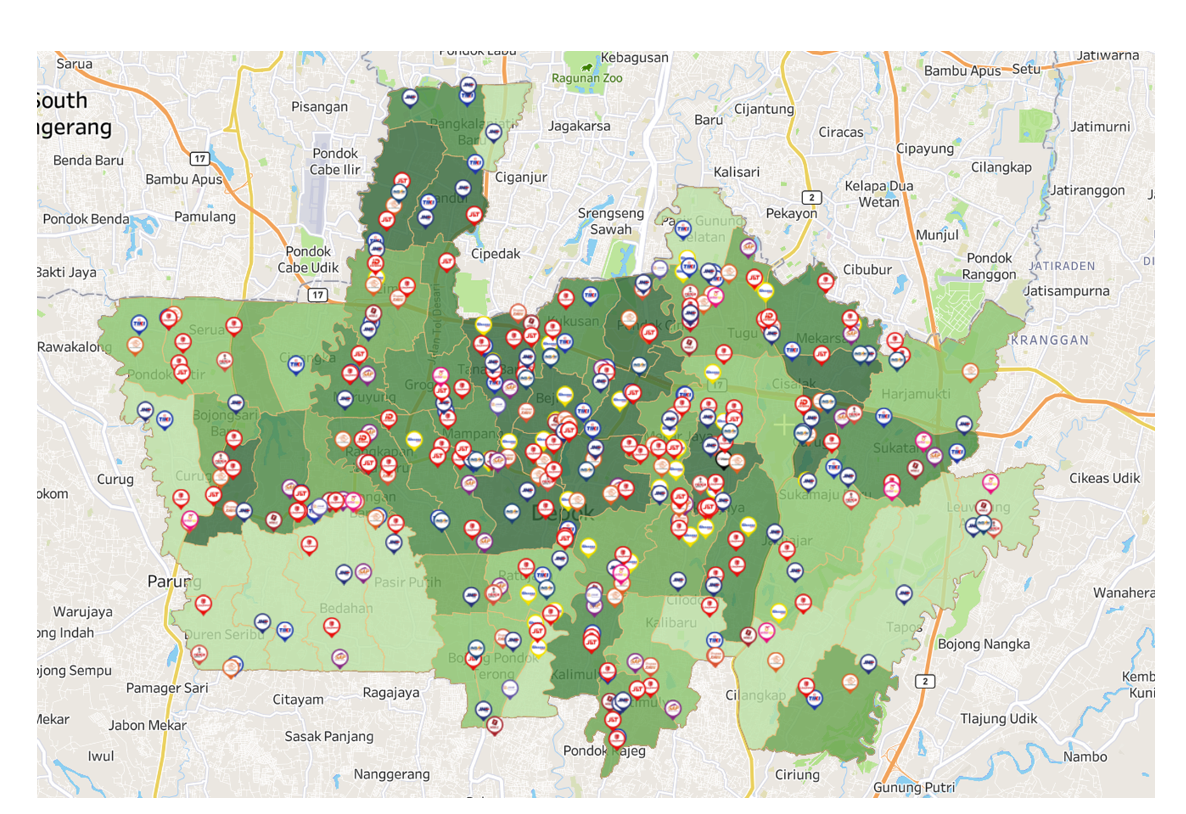The width and height of the screenshot is (1186, 814).
Task: Select lone red marker north of Bedahan area
Action: (309, 545)
